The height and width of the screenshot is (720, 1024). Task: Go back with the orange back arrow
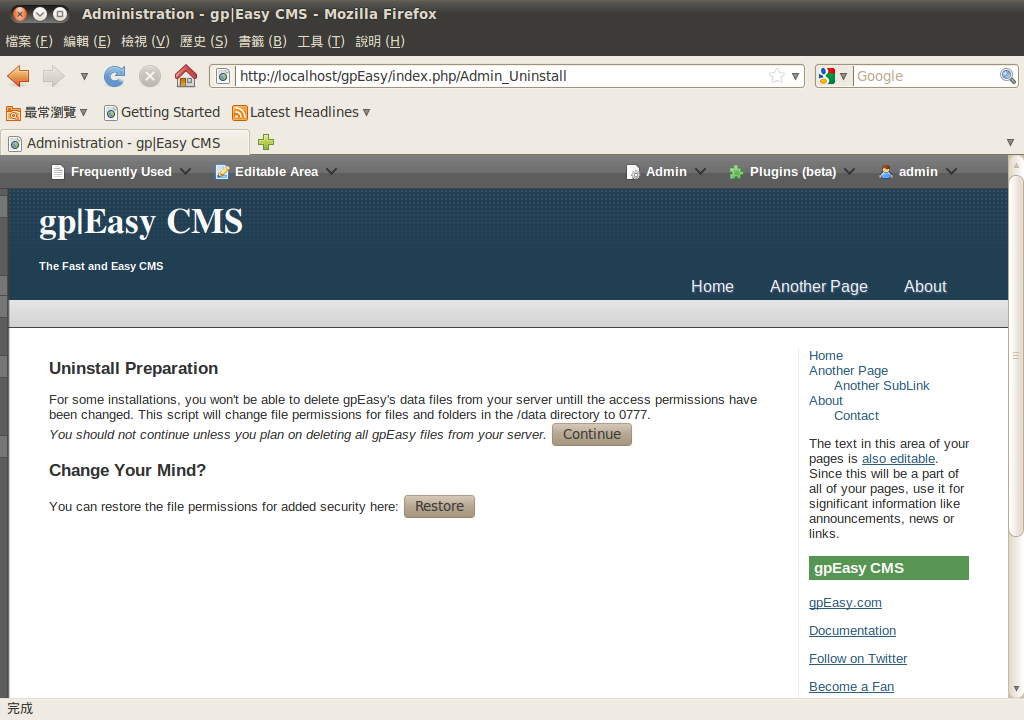[x=18, y=76]
